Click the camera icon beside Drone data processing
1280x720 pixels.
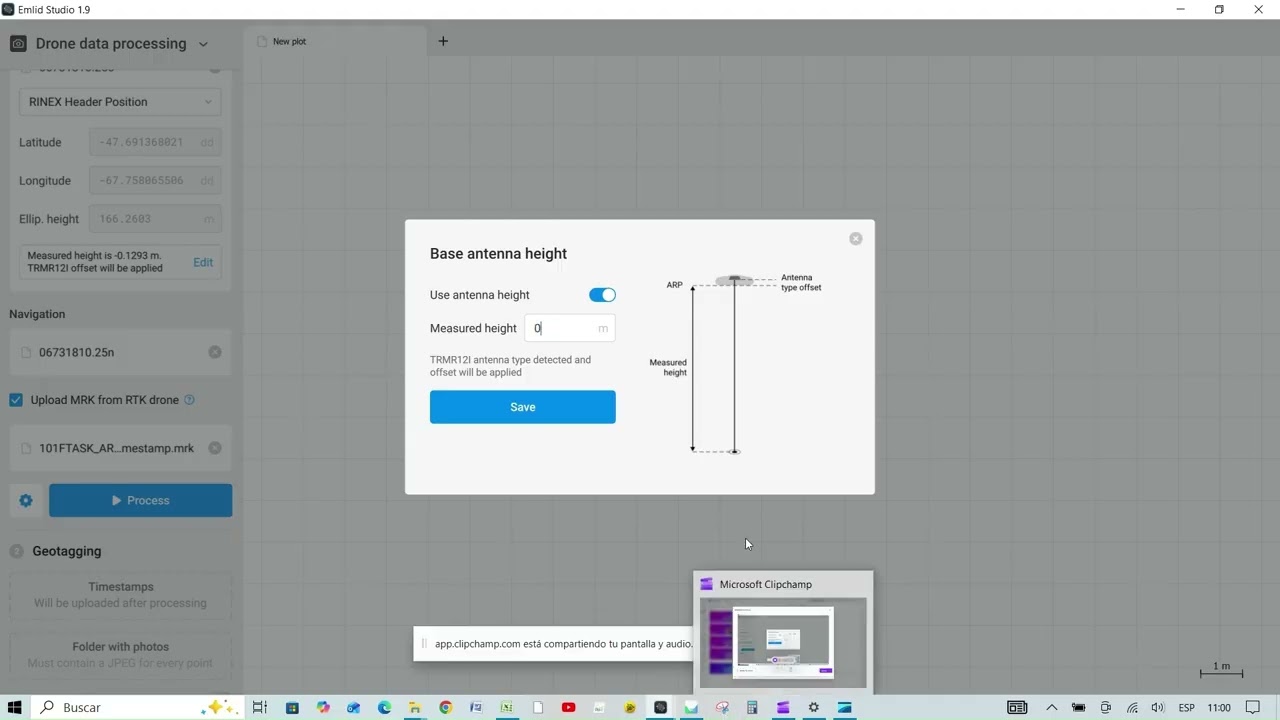pos(18,44)
